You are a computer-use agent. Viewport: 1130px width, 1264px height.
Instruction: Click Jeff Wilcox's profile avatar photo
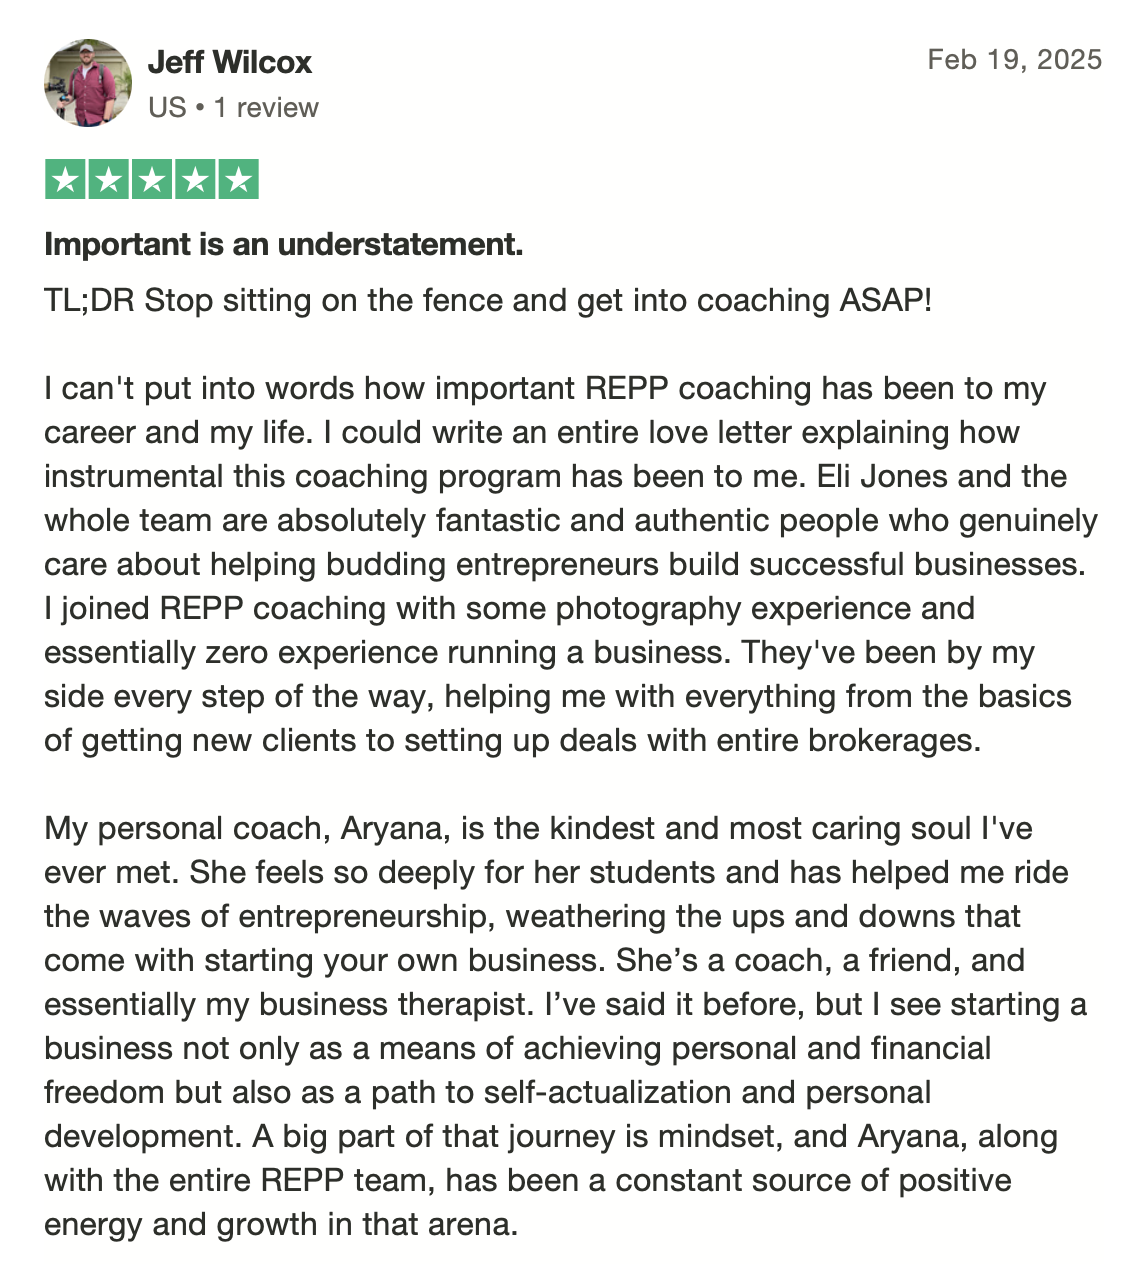pos(88,83)
